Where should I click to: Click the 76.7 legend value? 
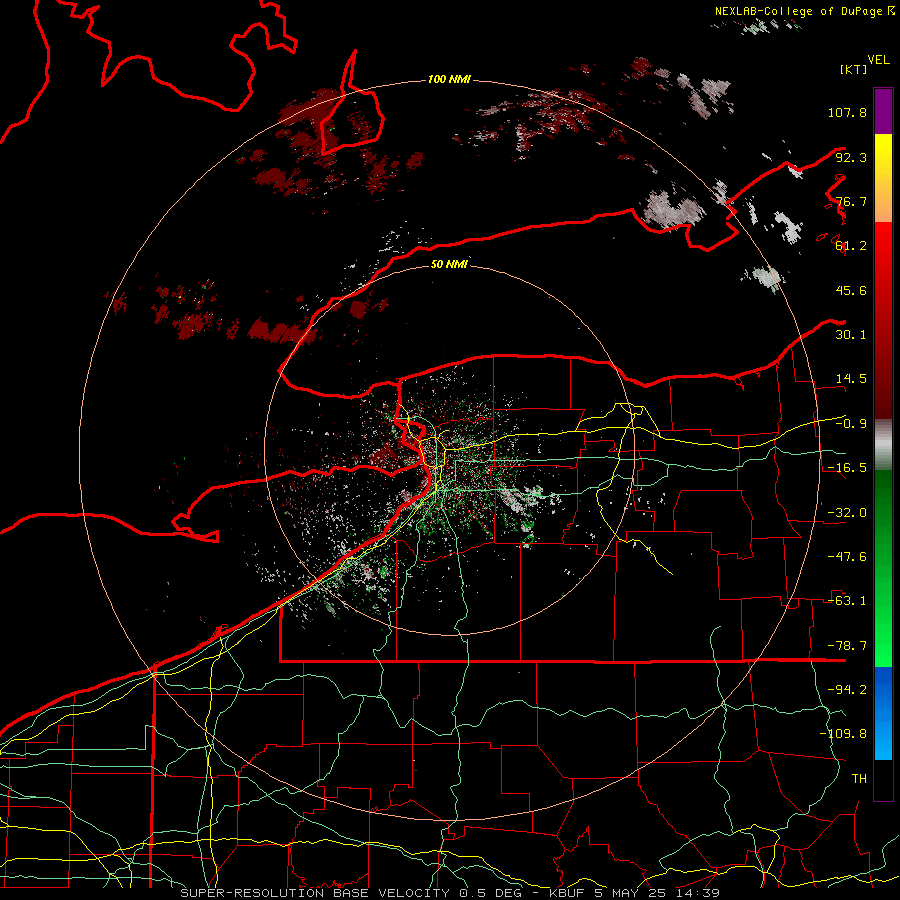pyautogui.click(x=851, y=201)
